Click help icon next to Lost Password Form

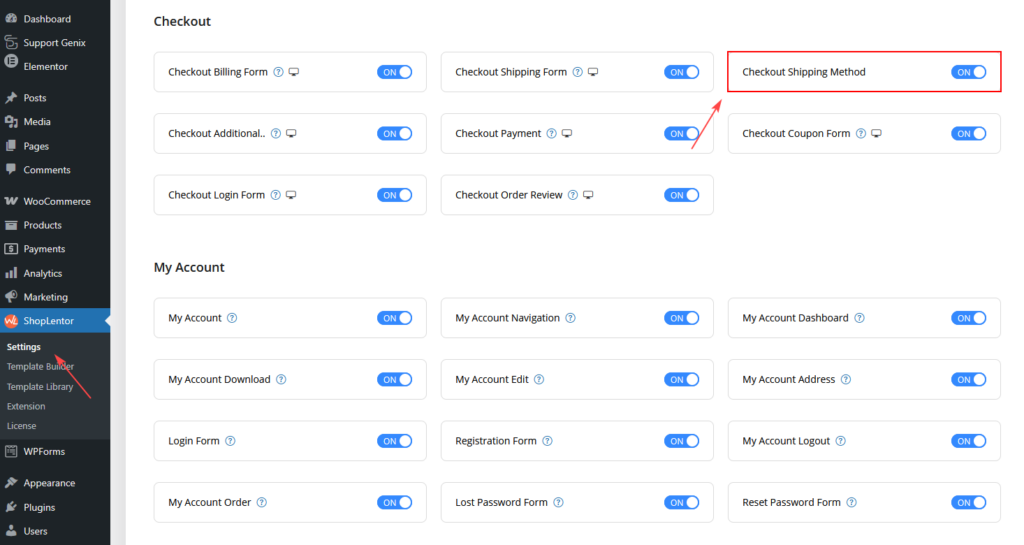[558, 503]
